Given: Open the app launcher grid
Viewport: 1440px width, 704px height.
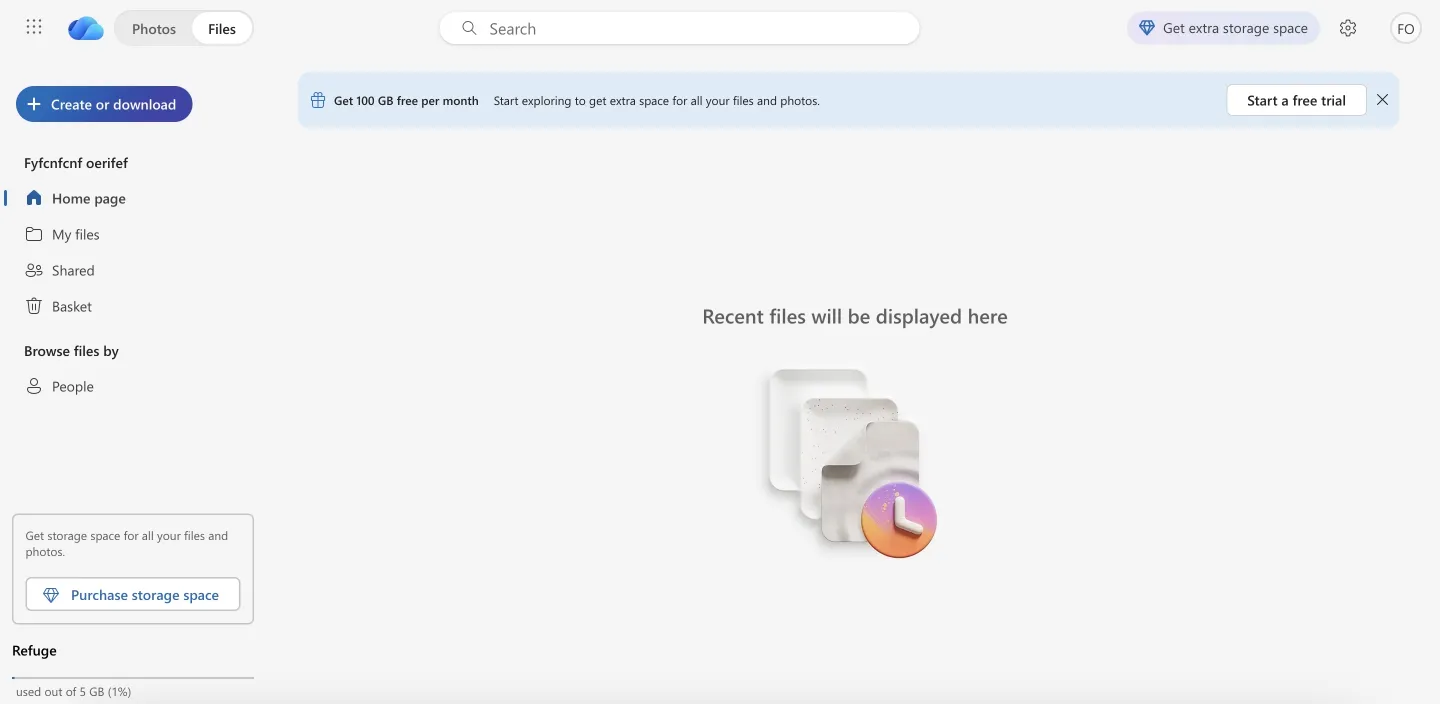Looking at the screenshot, I should click(x=33, y=27).
